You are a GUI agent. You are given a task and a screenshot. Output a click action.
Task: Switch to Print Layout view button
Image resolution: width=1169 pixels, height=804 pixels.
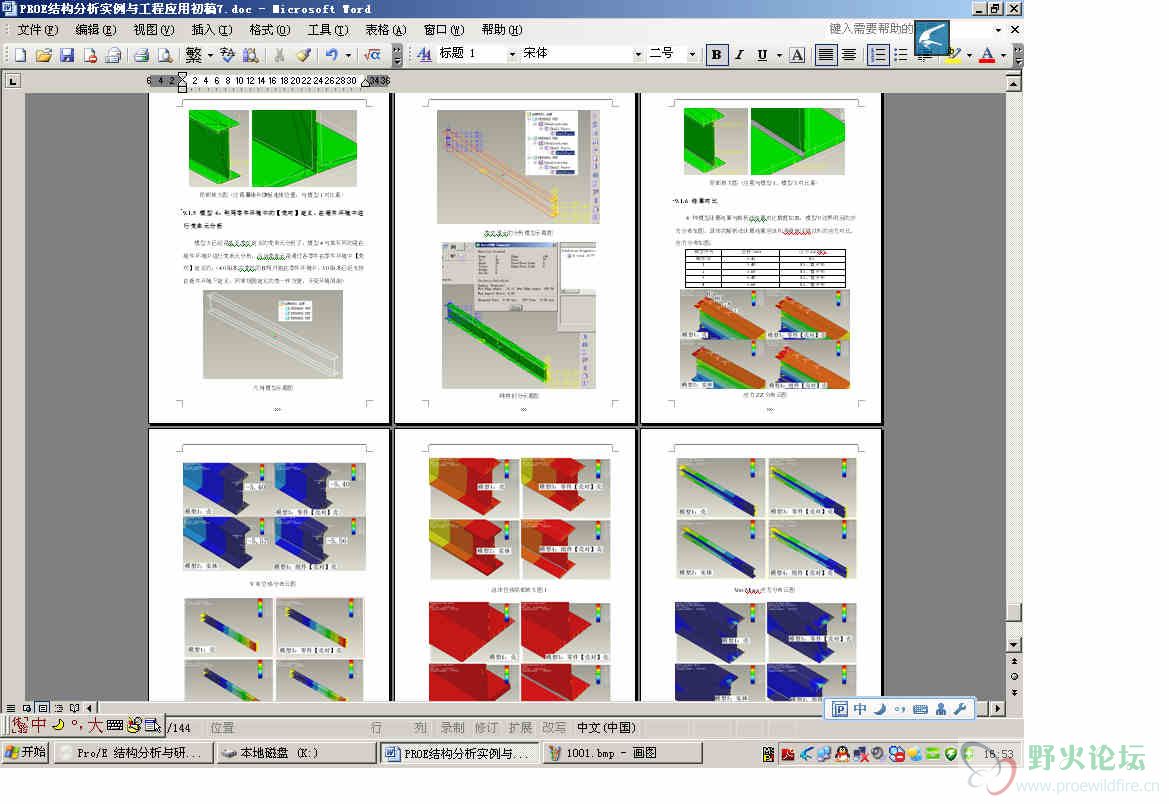(x=42, y=708)
